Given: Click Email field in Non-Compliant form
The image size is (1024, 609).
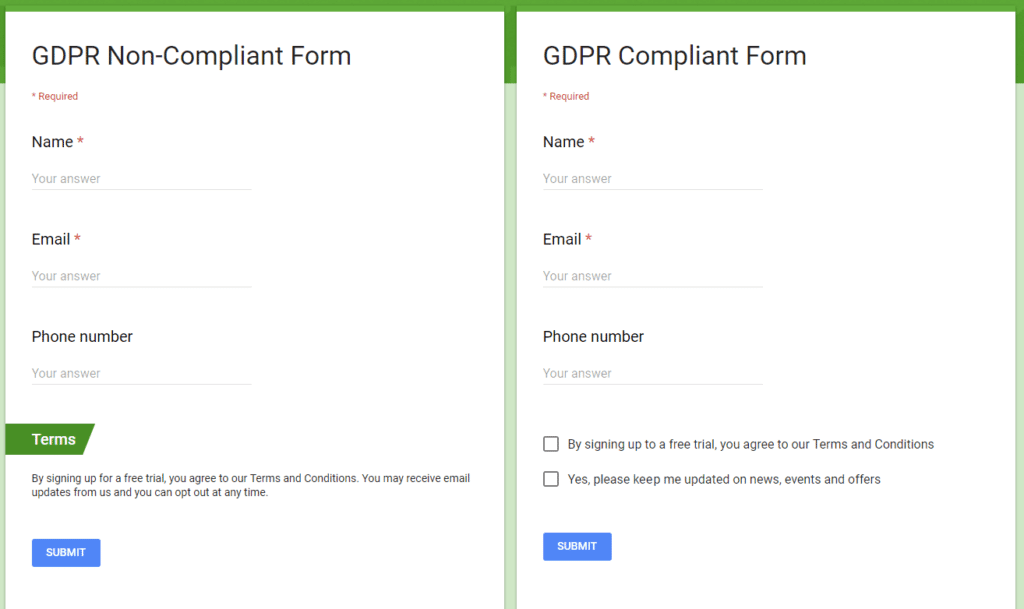Looking at the screenshot, I should pos(141,276).
